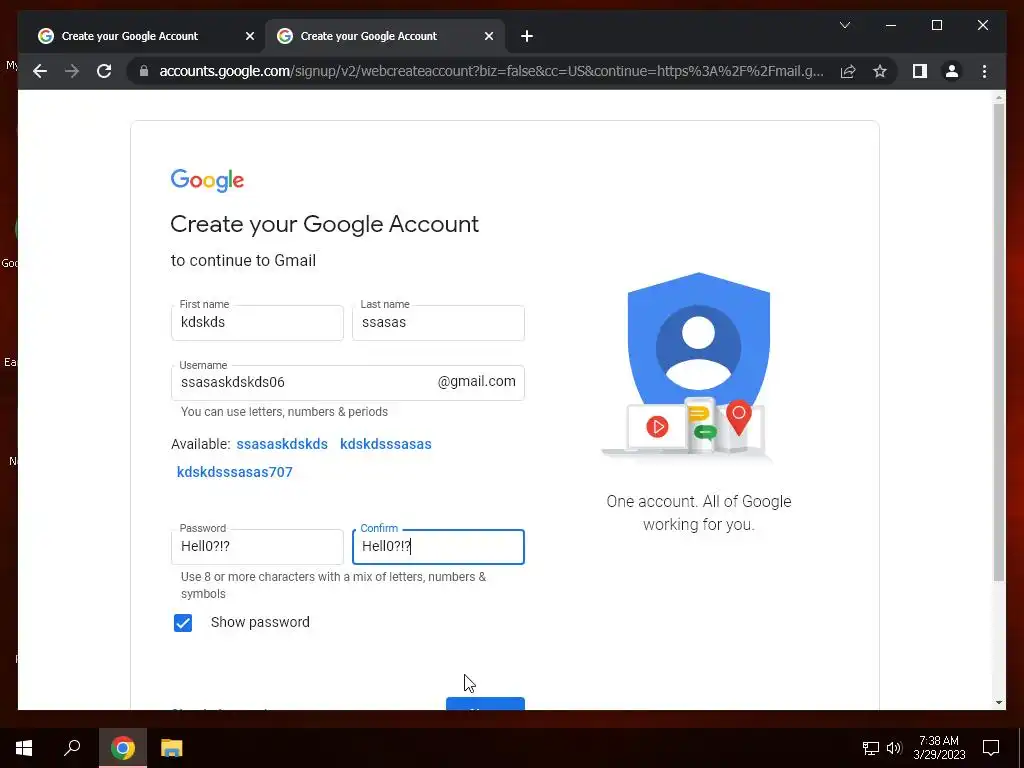Viewport: 1024px width, 768px height.
Task: Switch to first Create your Google Account tab
Action: [129, 37]
